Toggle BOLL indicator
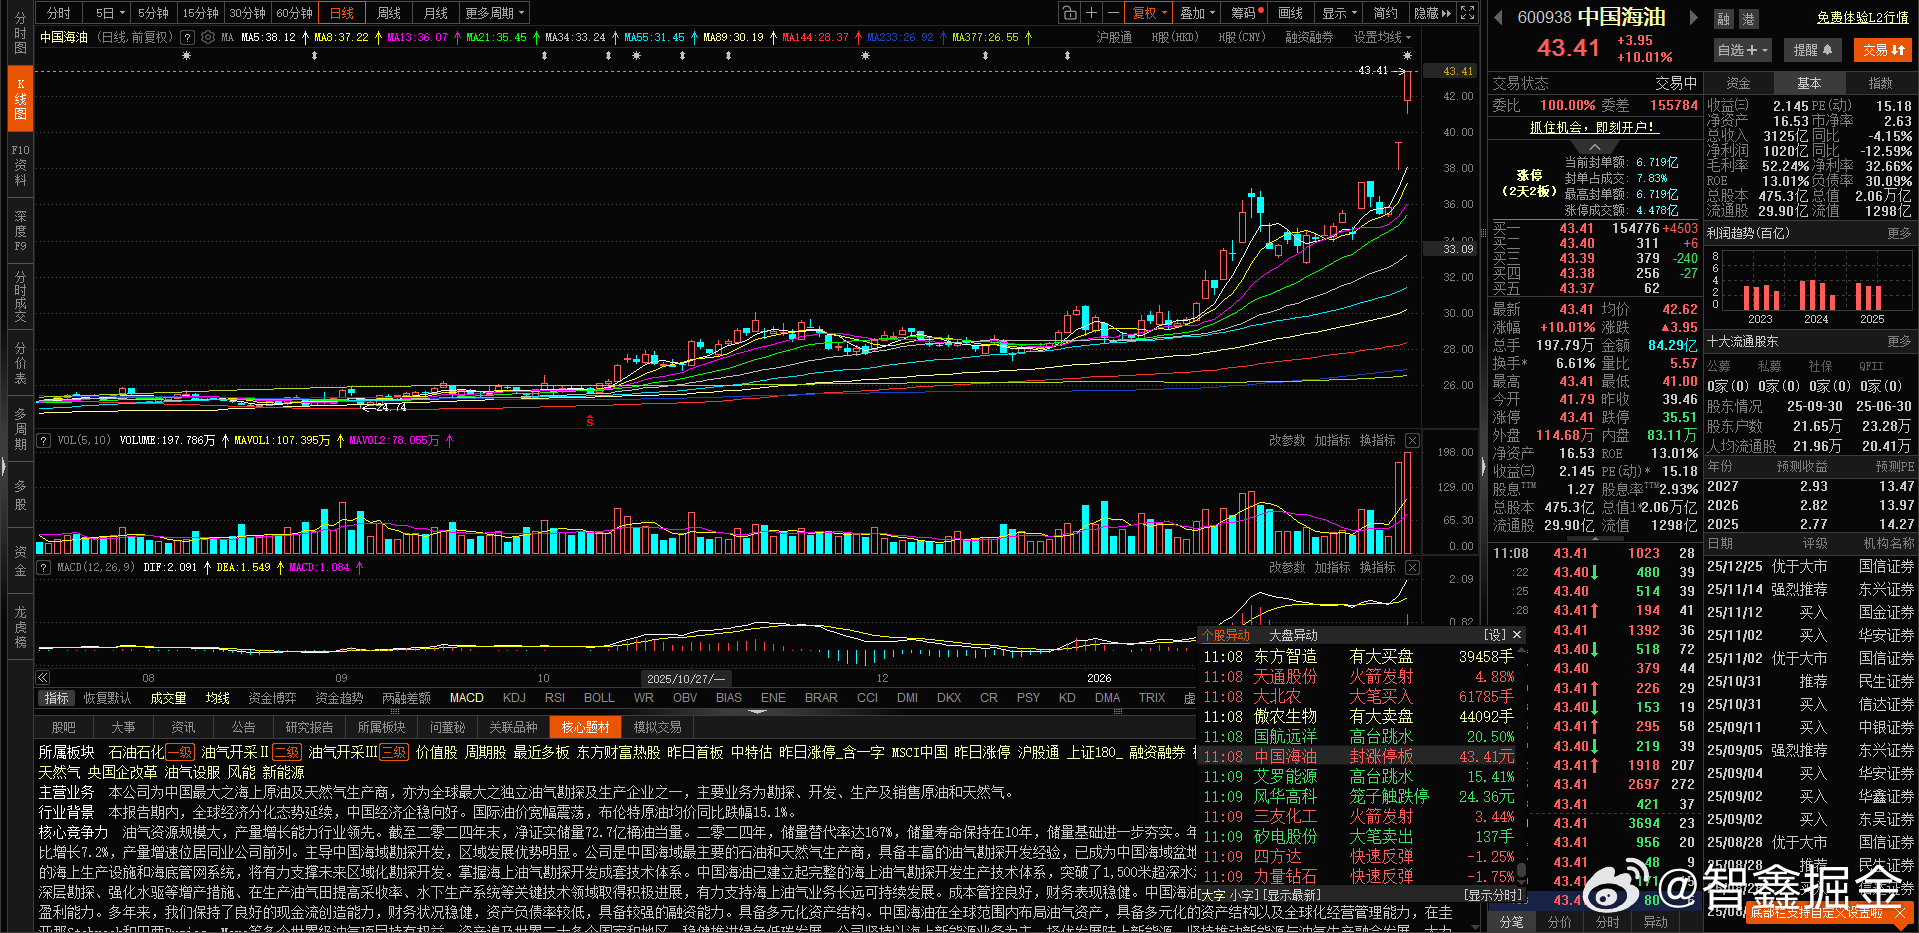Viewport: 1919px width, 933px height. pyautogui.click(x=599, y=698)
